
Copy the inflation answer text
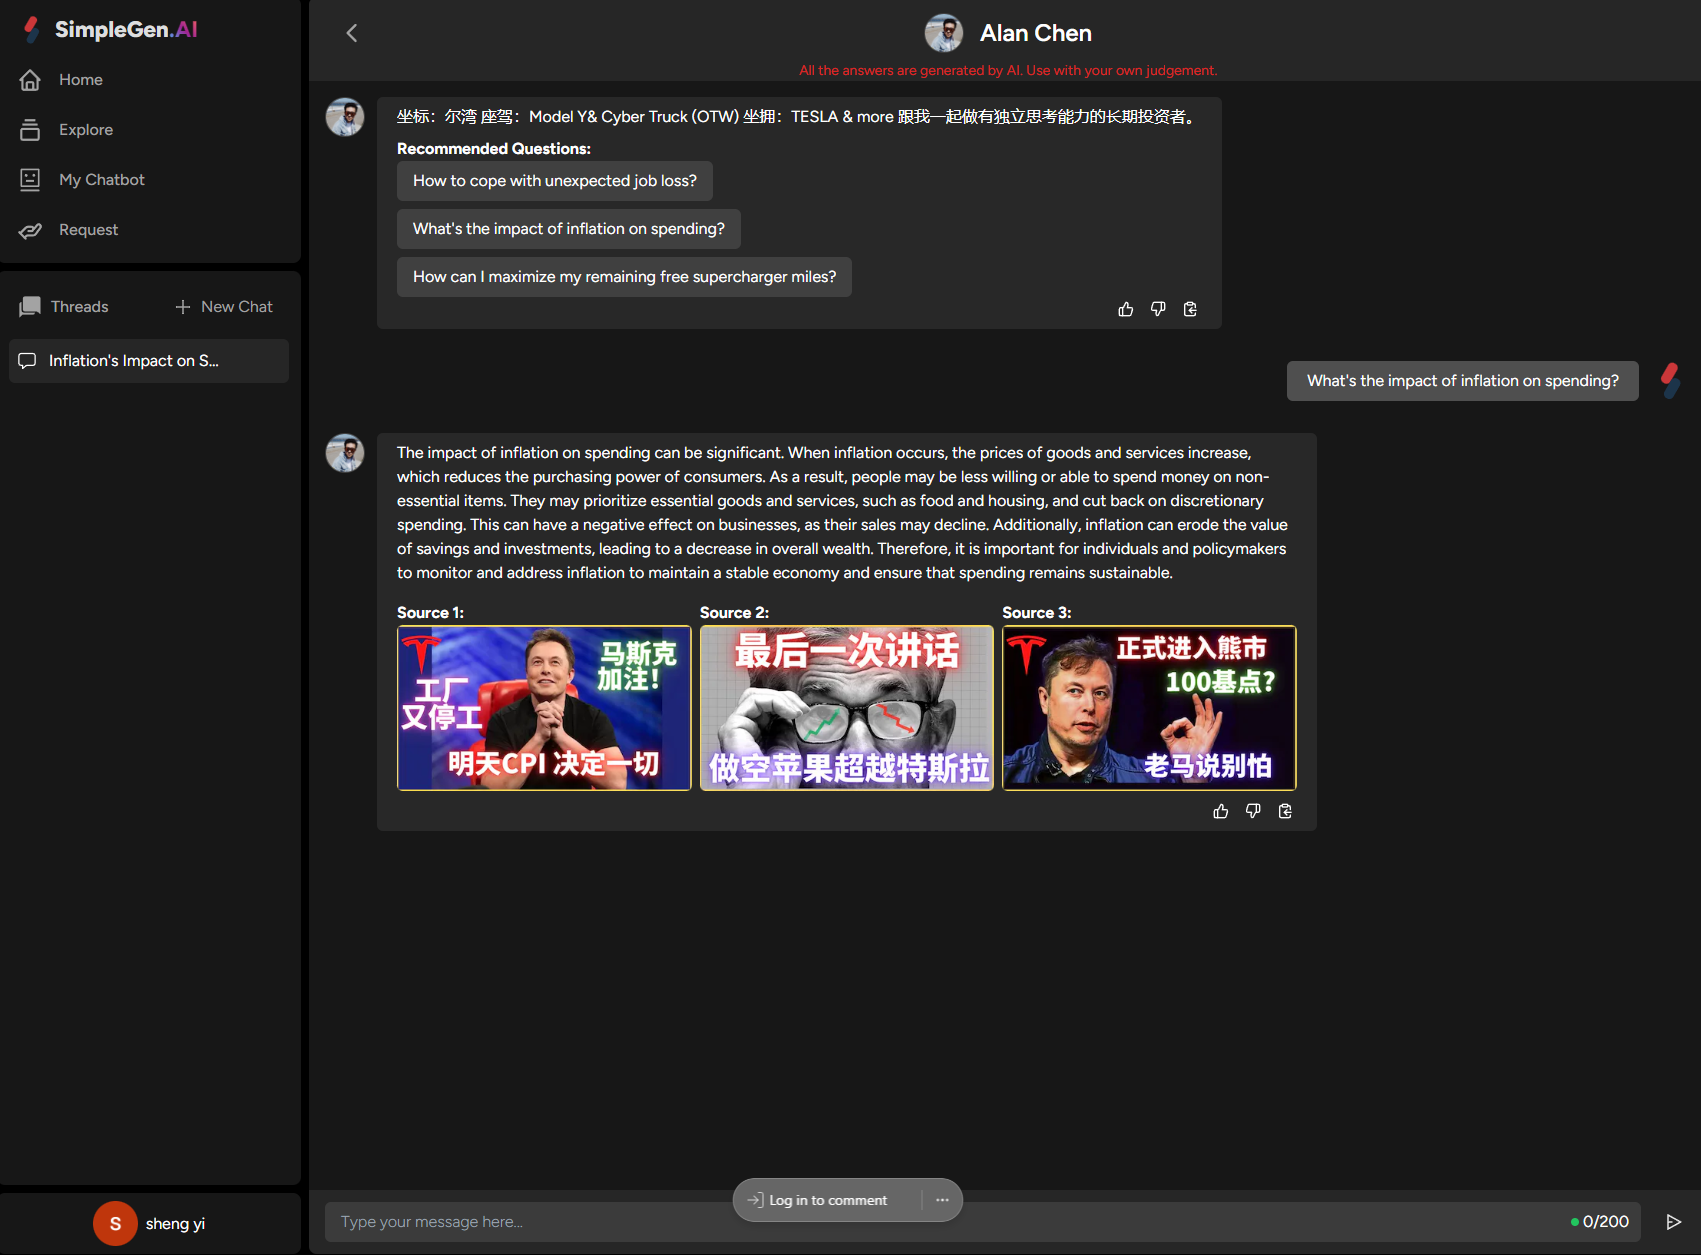point(1285,811)
